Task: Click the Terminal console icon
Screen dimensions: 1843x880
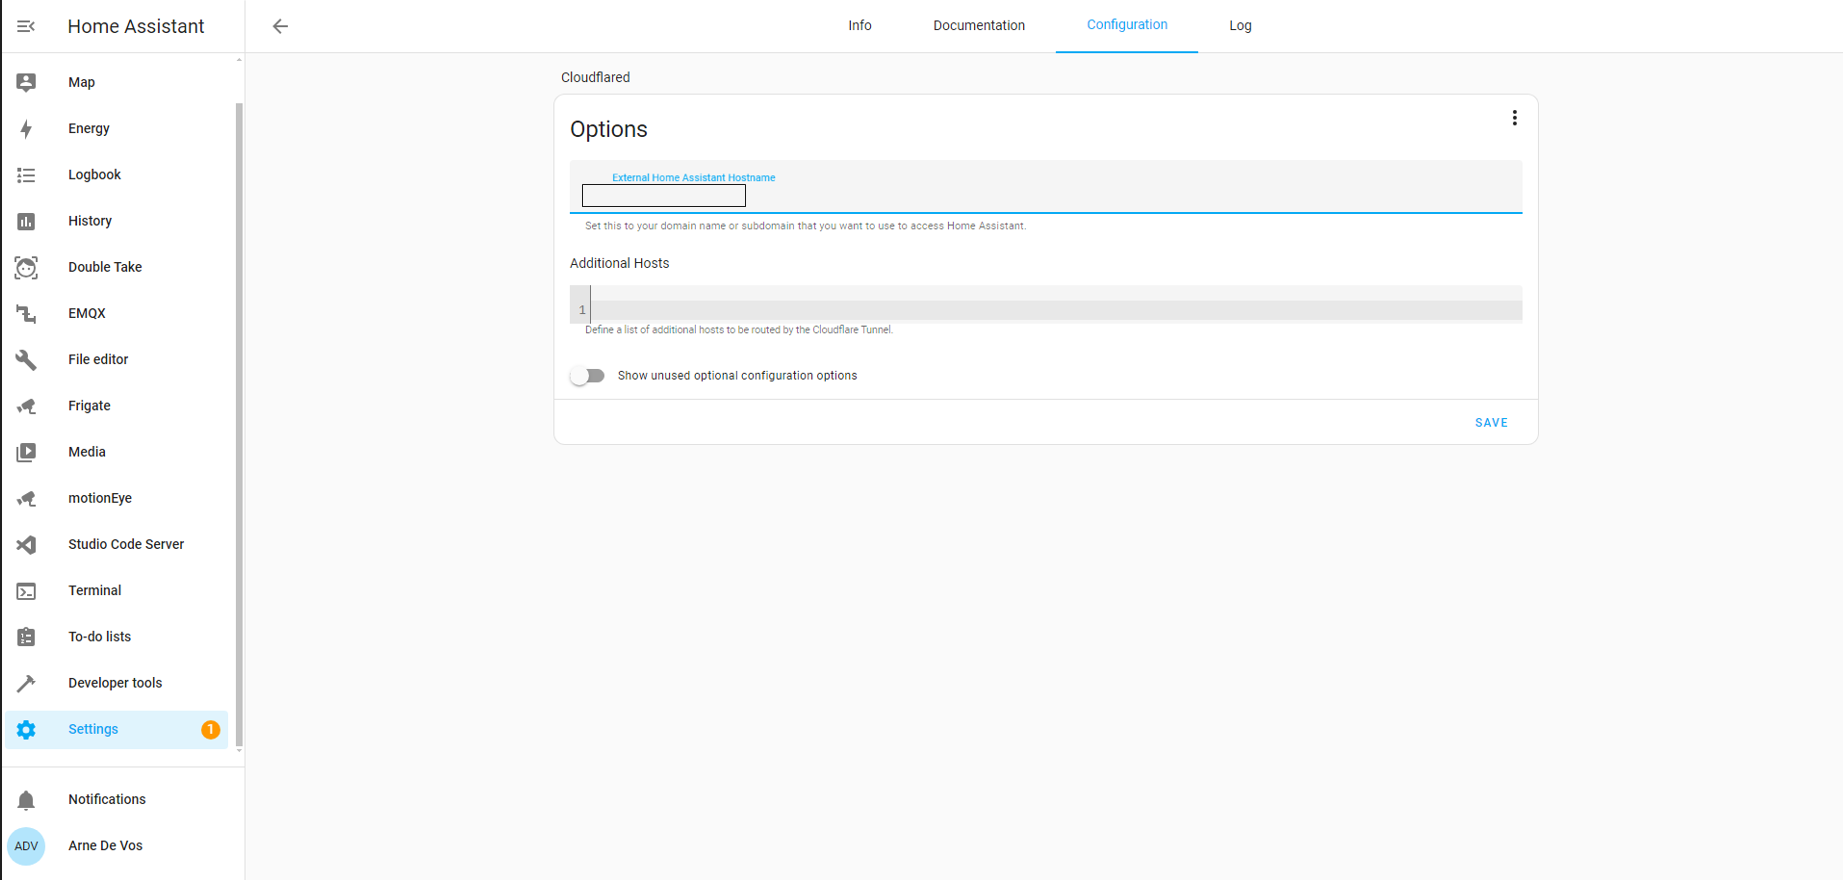Action: [x=26, y=591]
